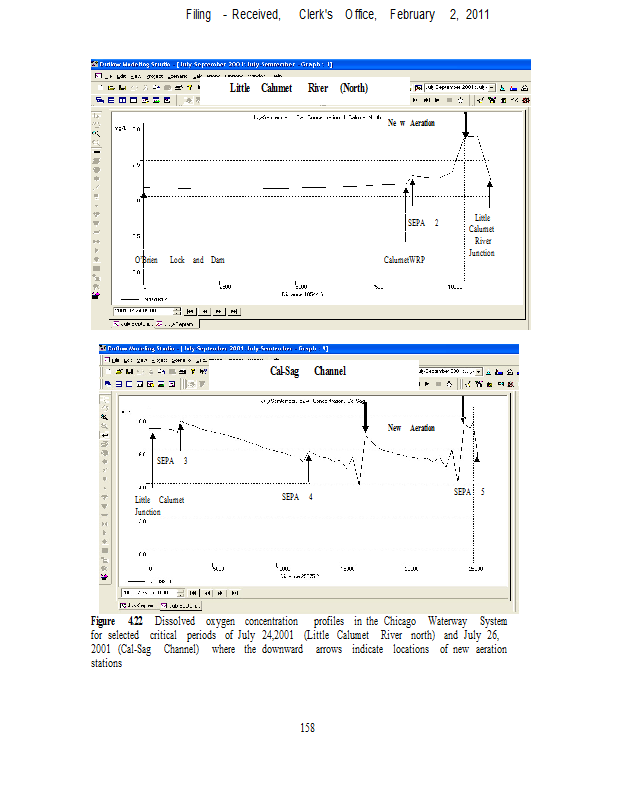Screen dimensions: 618x800
Task: Click Open file icon in upper window toolbar
Action: [110, 88]
